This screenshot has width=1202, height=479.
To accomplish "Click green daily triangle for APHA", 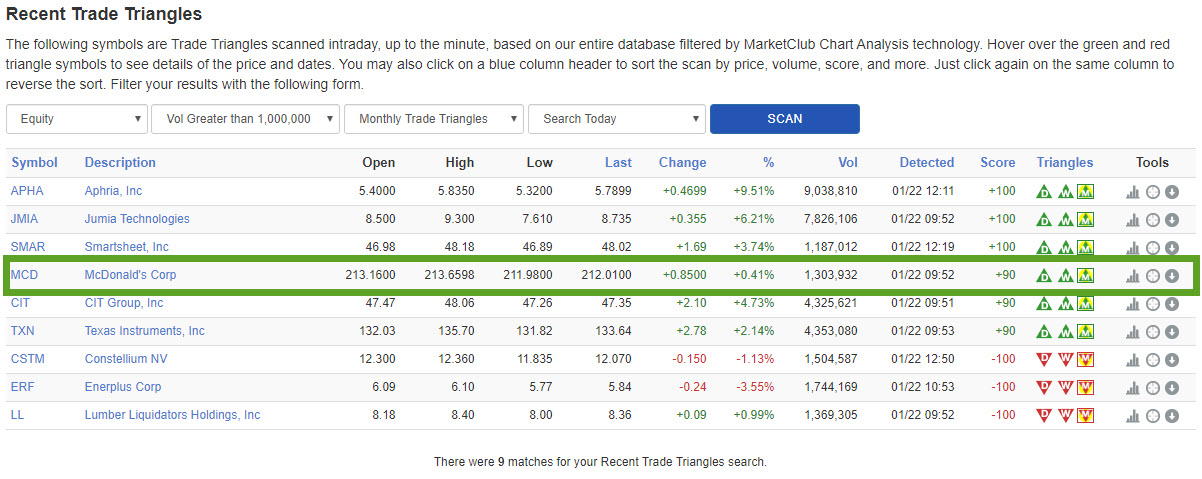I will point(1044,192).
